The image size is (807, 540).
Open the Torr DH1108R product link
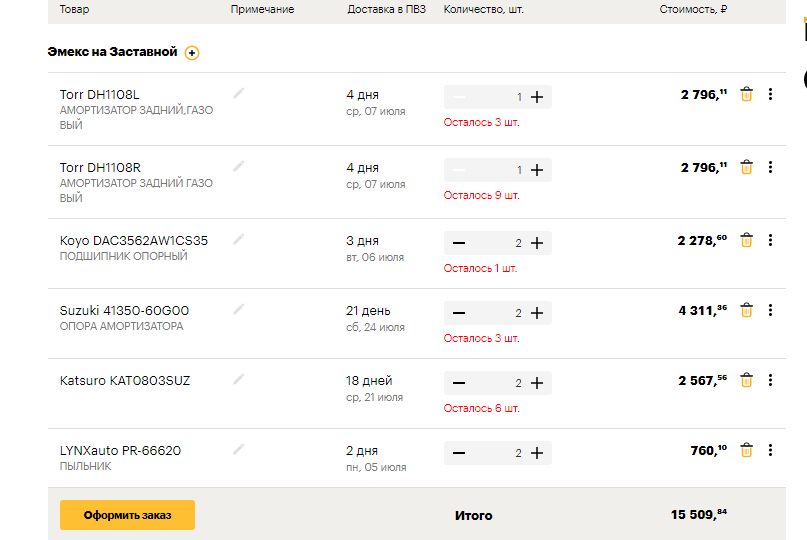click(x=100, y=168)
